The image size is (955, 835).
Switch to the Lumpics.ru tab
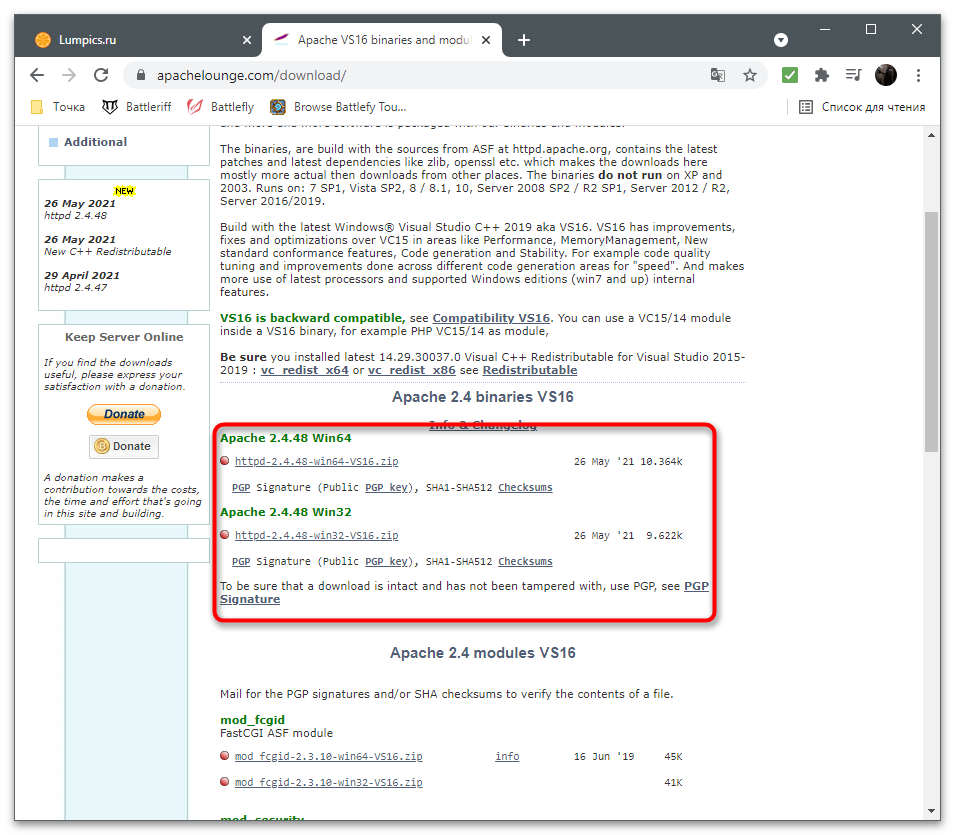pos(143,40)
